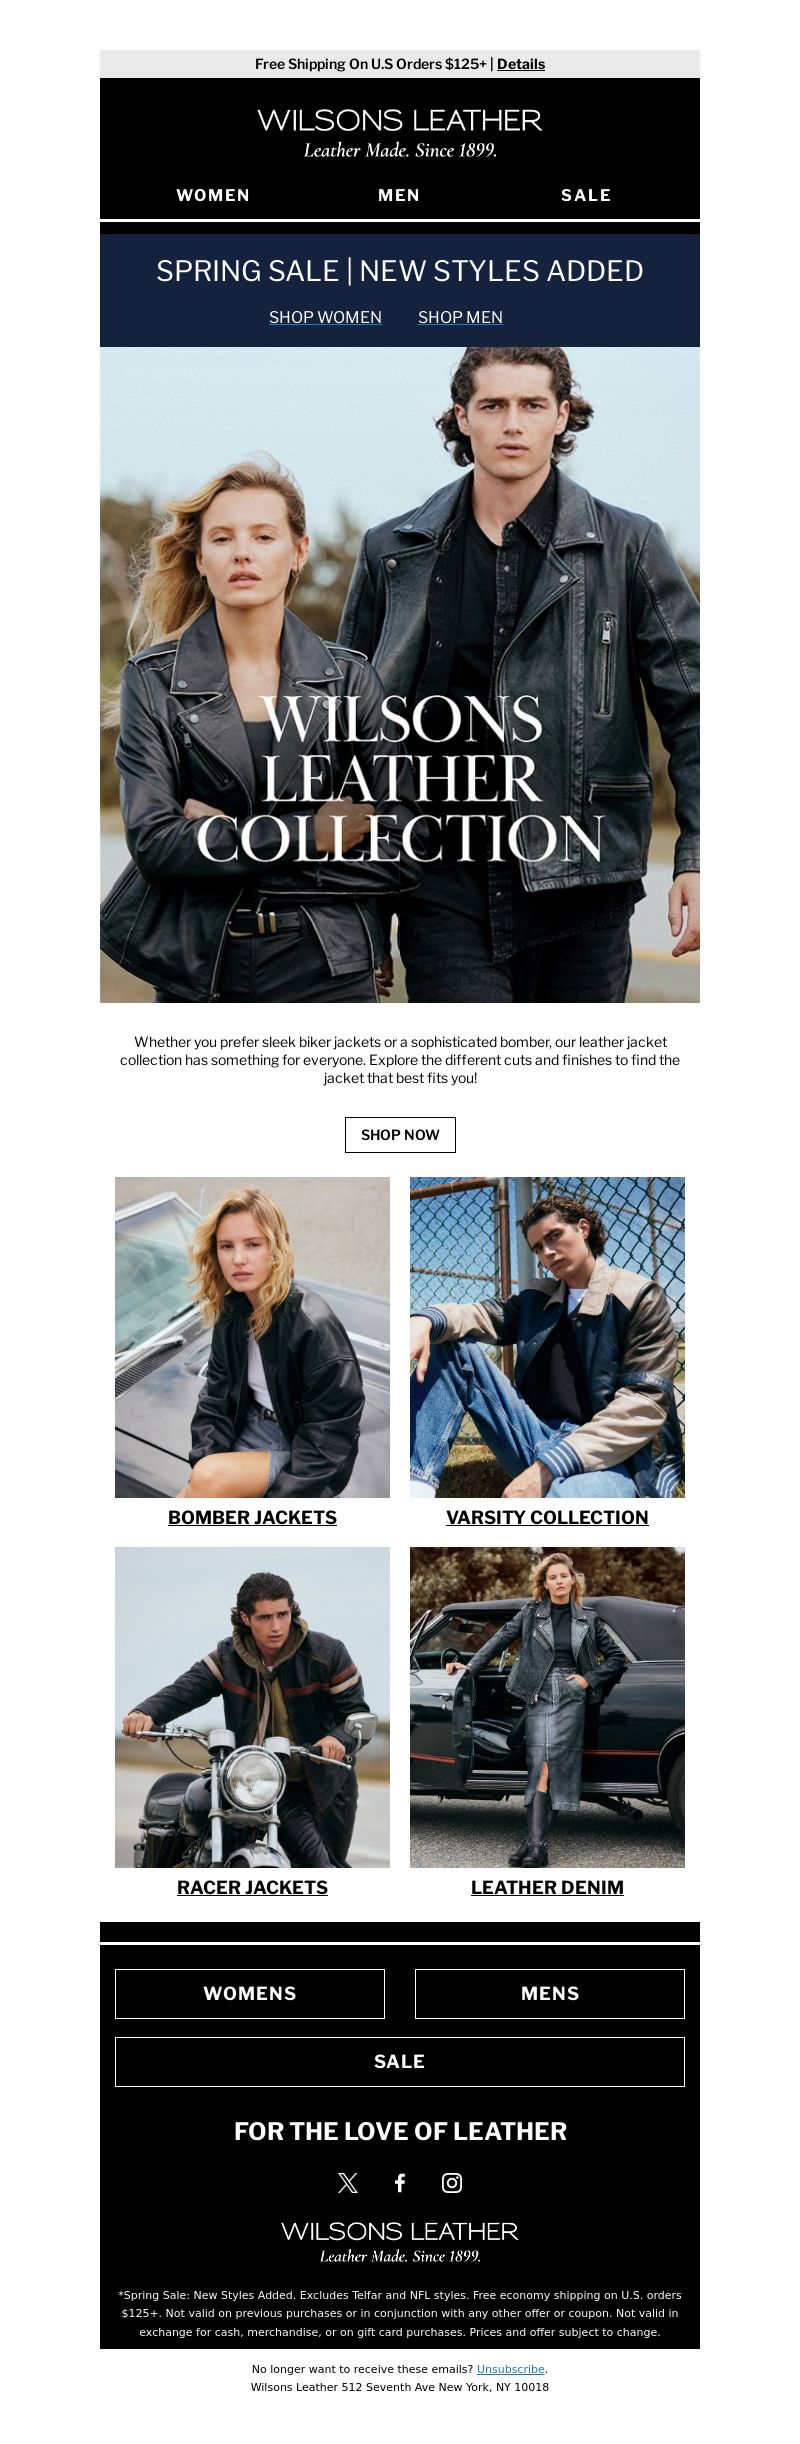Open the X (Twitter) social icon
This screenshot has height=2444, width=800.
click(x=348, y=2183)
